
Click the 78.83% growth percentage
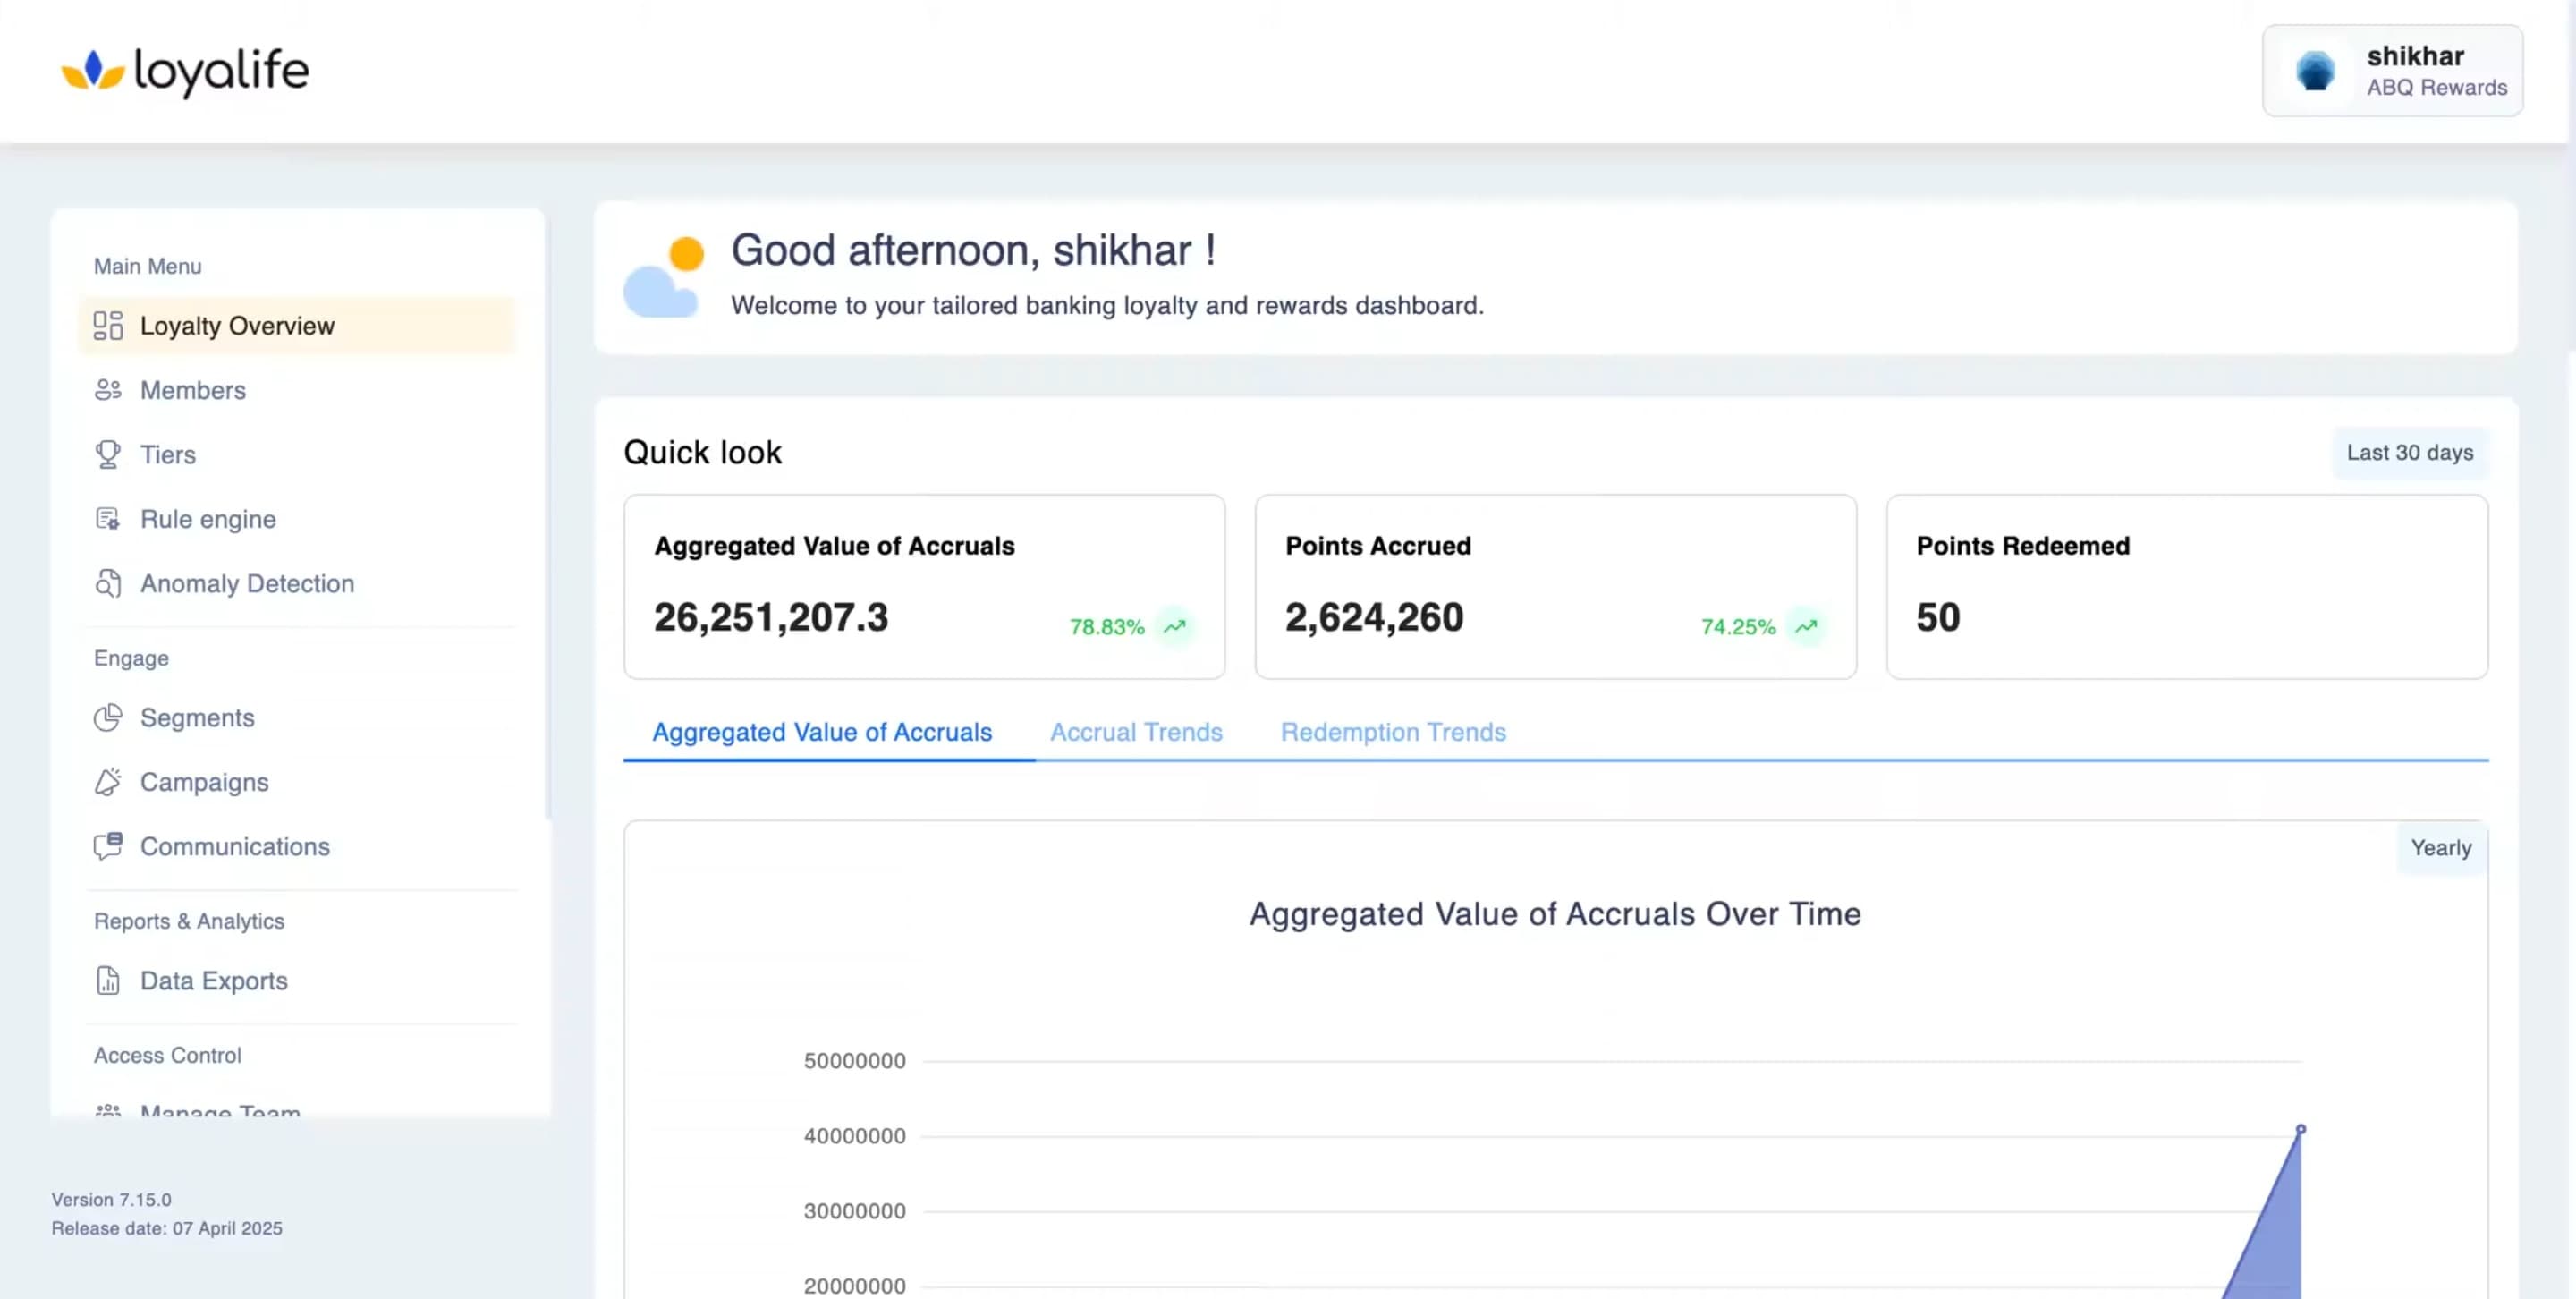pos(1107,627)
